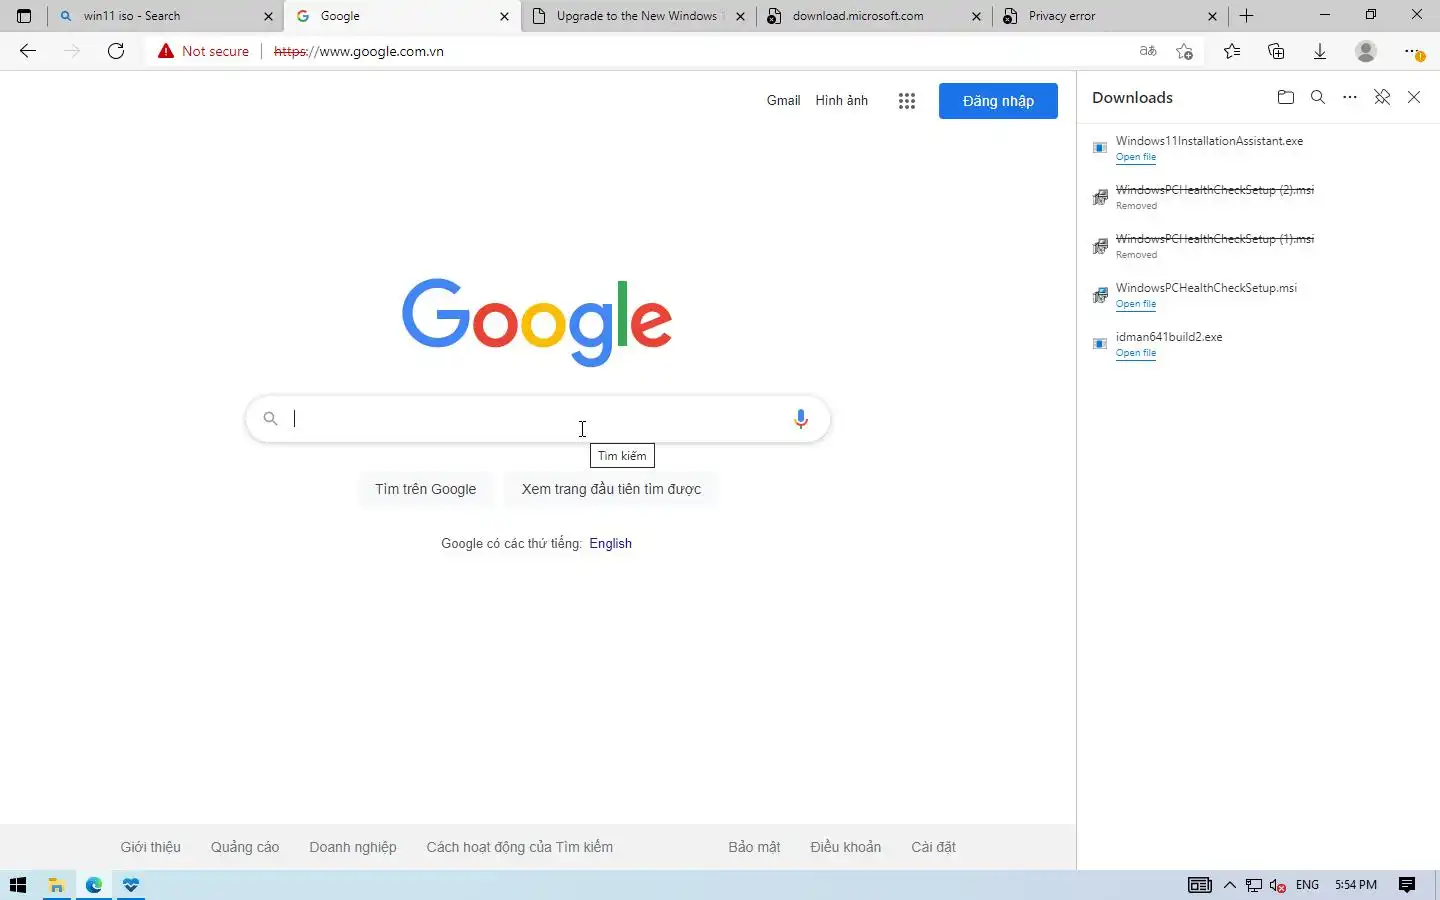The width and height of the screenshot is (1440, 900).
Task: Unpin the Downloads panel
Action: click(1382, 97)
